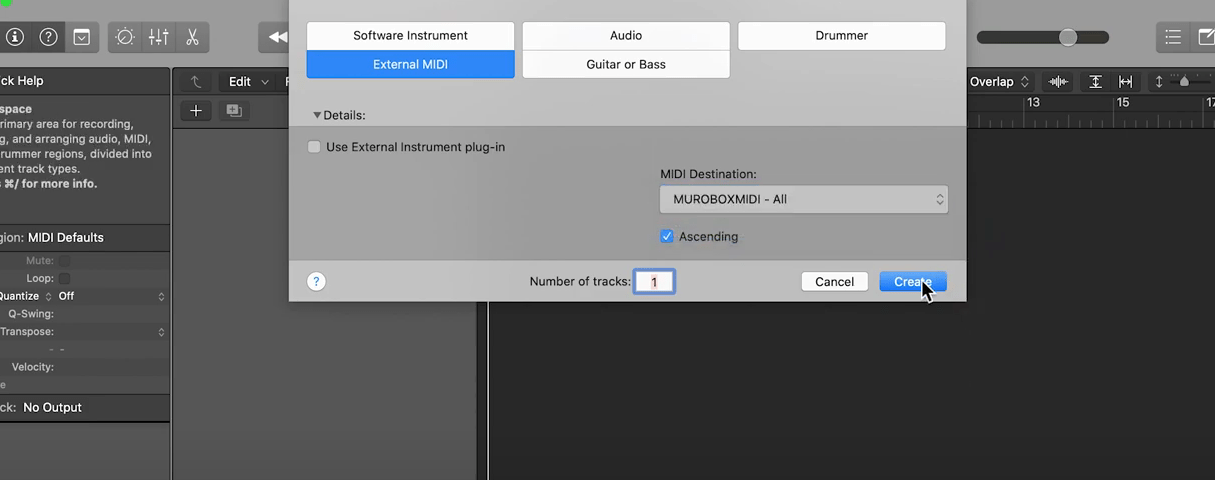Open the Inspector with the info icon
1215x480 pixels.
coord(14,37)
